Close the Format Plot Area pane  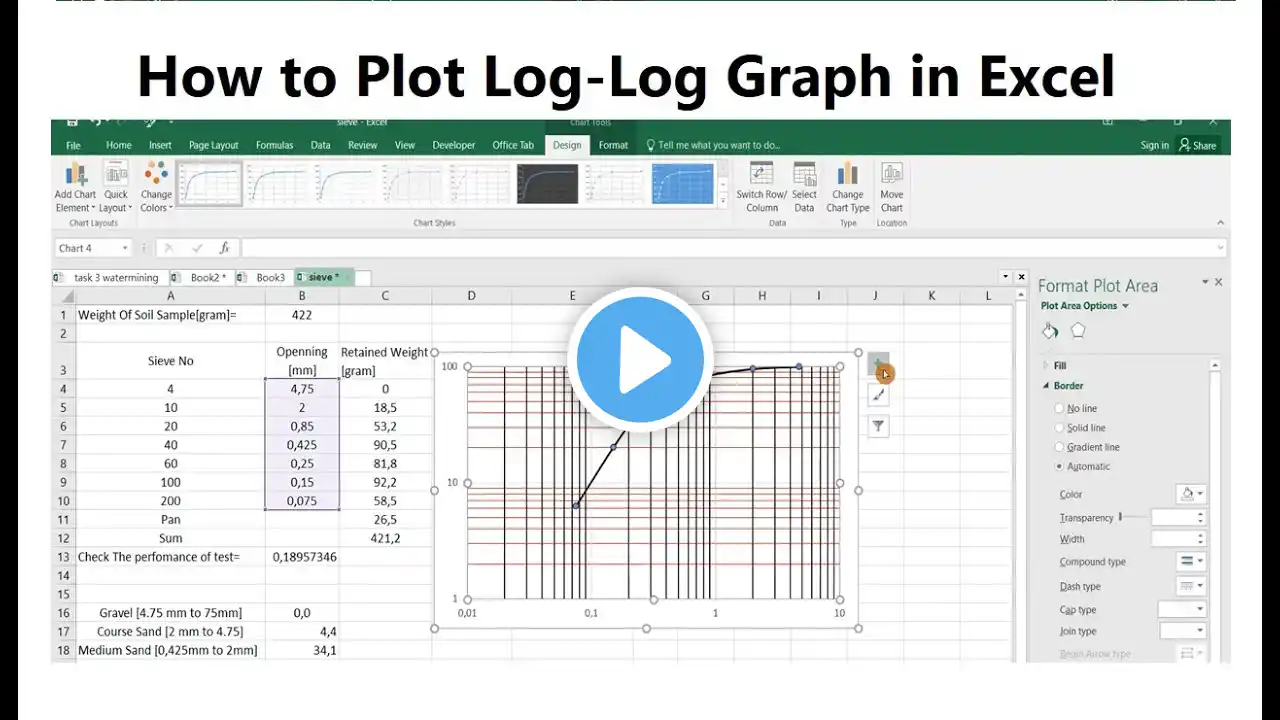(x=1218, y=283)
